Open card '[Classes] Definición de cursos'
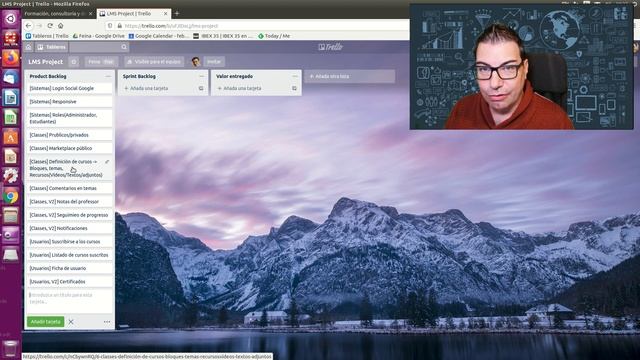 point(69,169)
